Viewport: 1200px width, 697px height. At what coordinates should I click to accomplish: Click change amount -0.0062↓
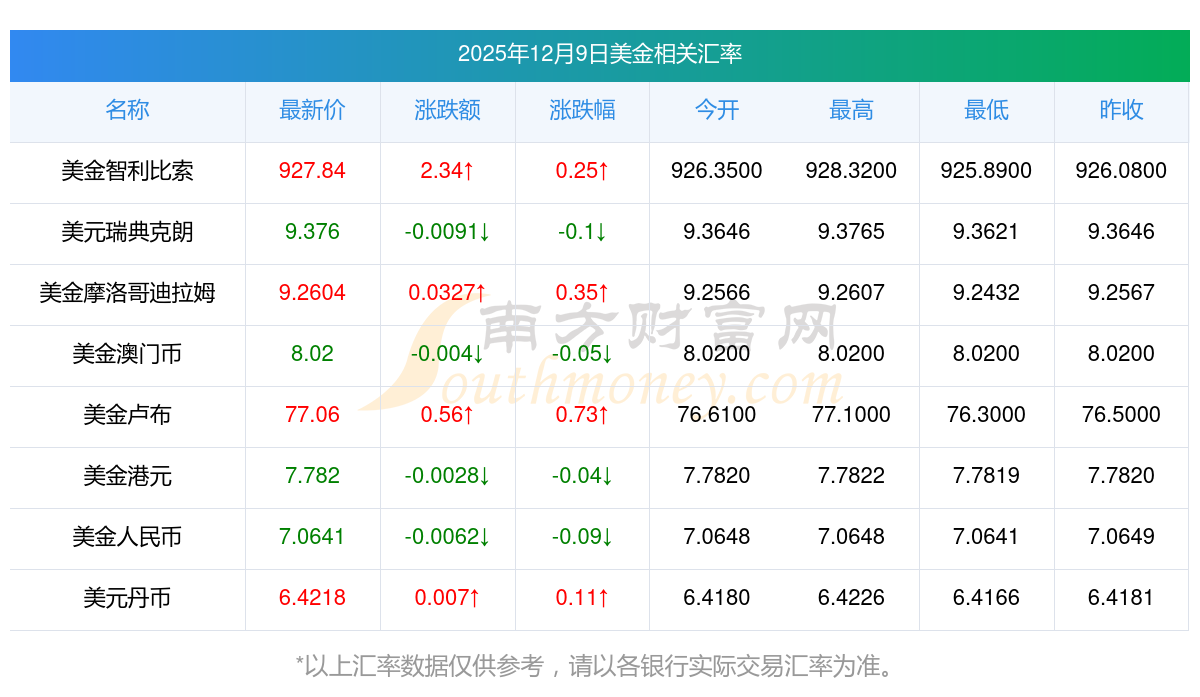click(447, 537)
